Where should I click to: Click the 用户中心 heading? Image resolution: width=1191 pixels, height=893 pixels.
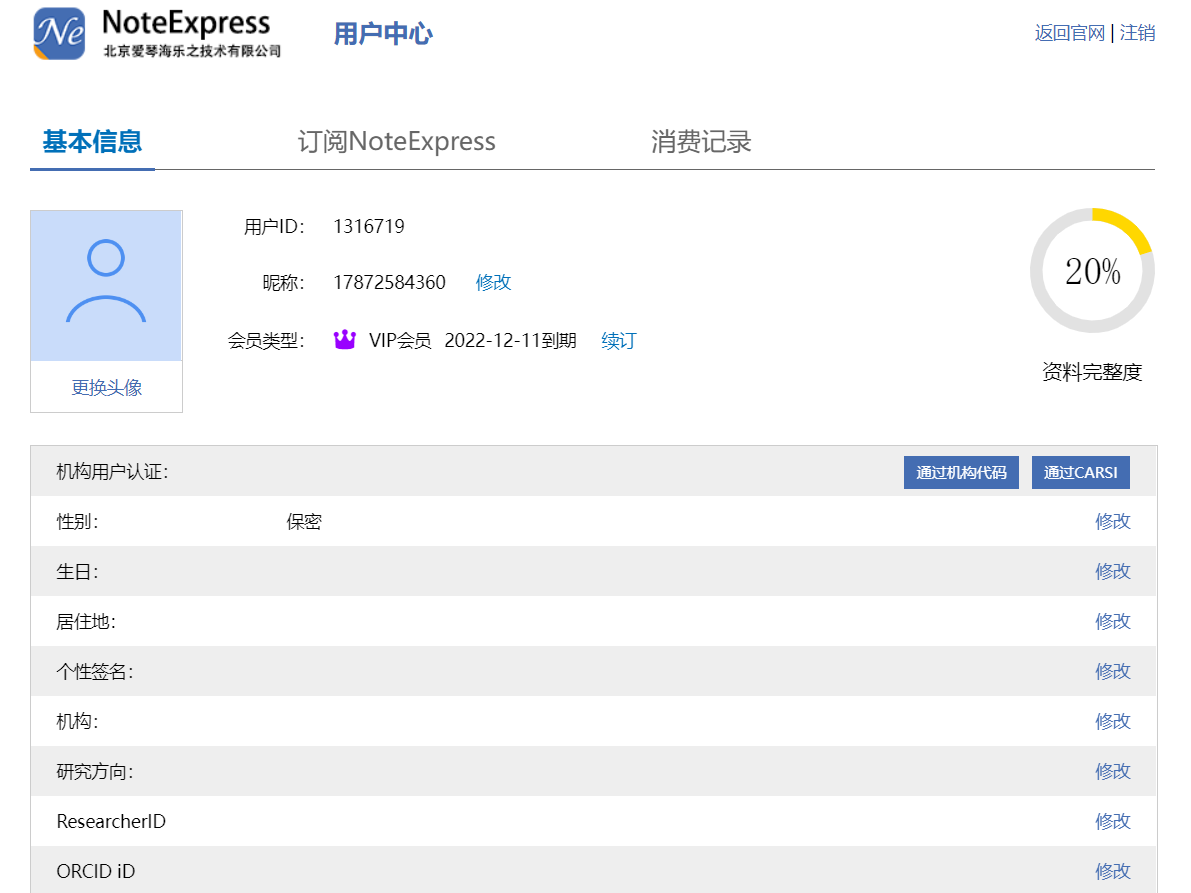click(383, 34)
